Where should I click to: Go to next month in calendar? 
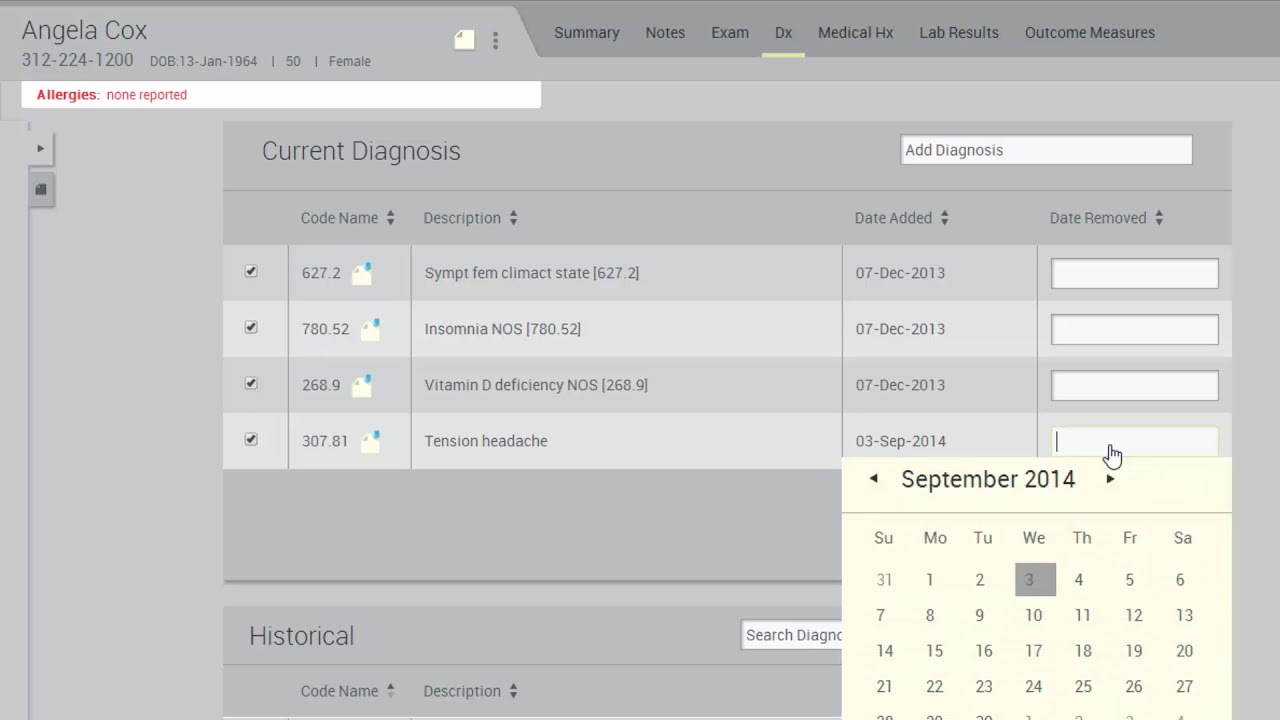[x=1110, y=479]
